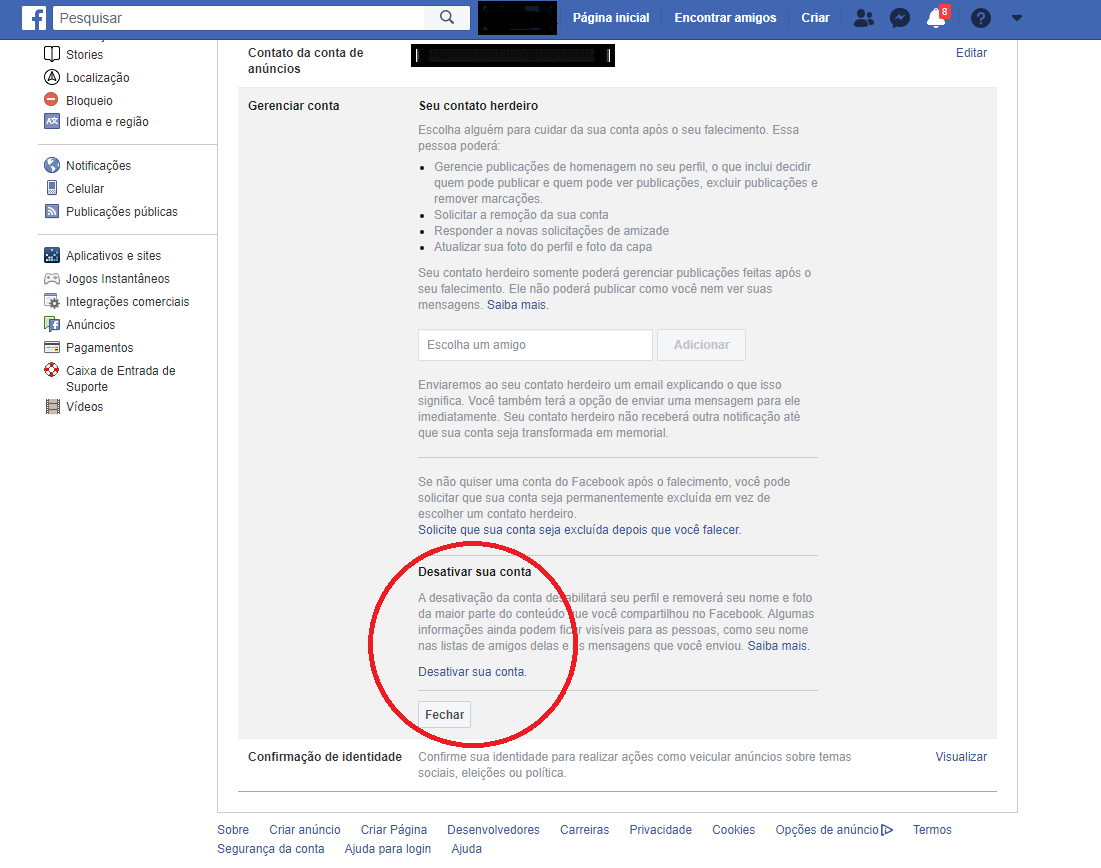
Task: Select Localização in settings sidebar
Action: (x=97, y=78)
